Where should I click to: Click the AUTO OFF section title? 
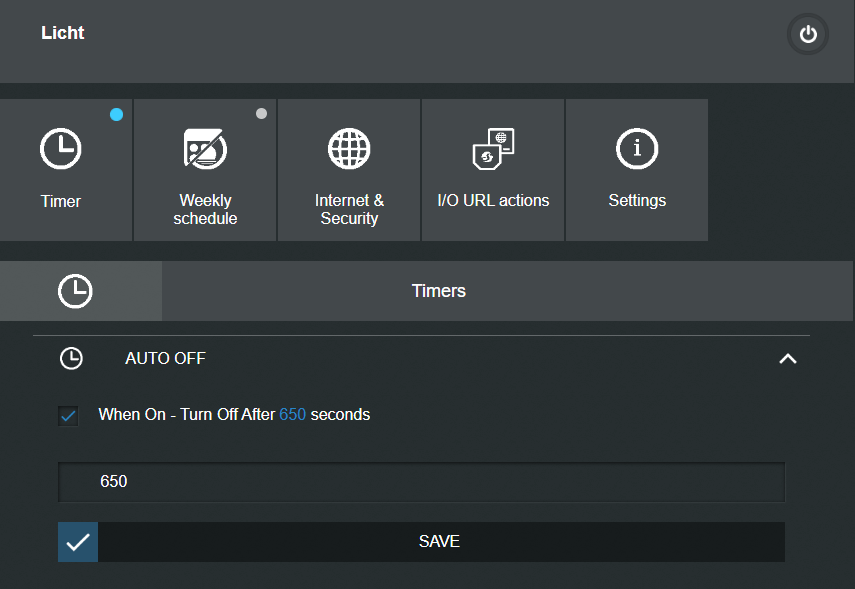click(x=165, y=358)
